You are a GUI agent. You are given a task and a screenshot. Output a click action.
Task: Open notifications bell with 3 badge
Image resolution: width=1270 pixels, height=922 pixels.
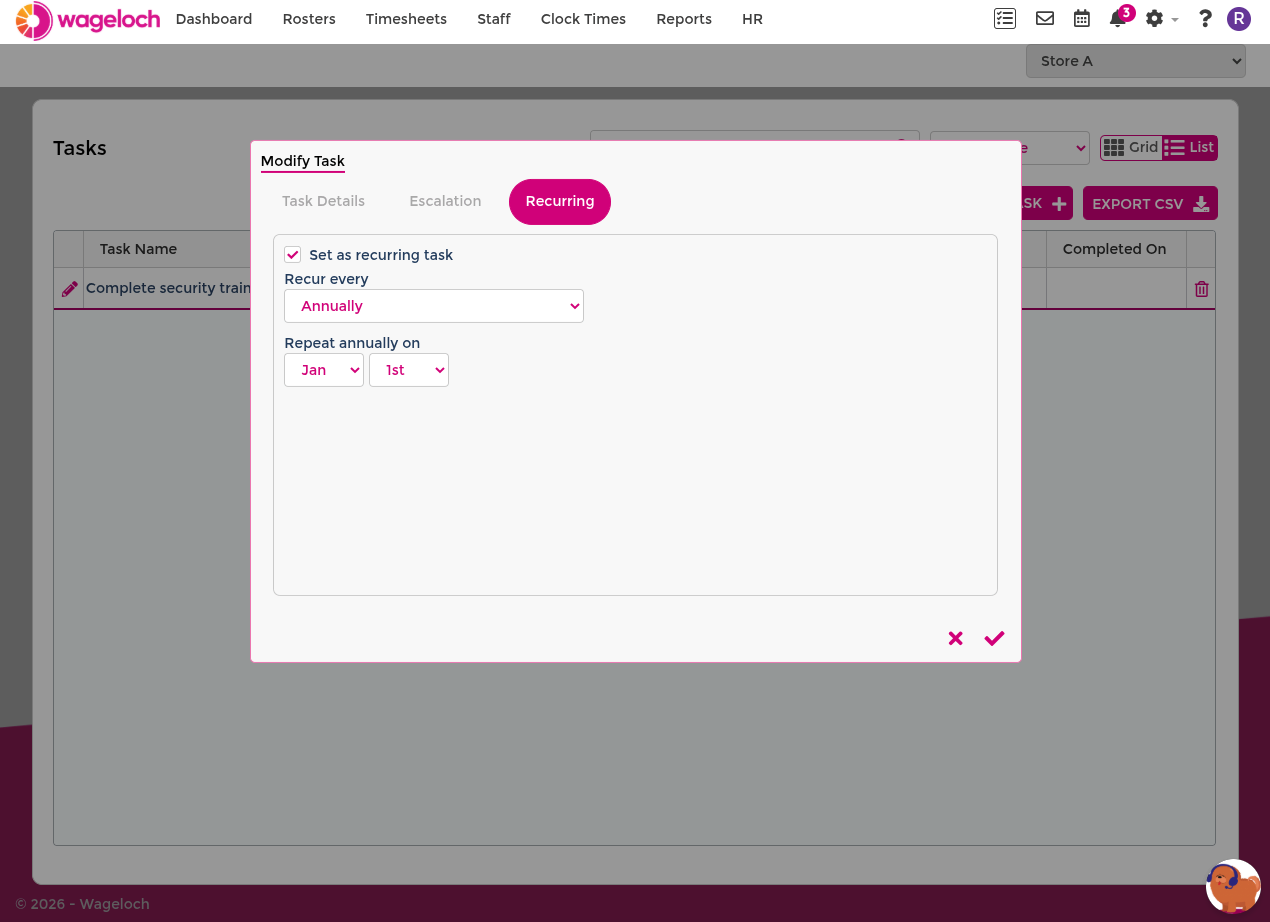coord(1119,18)
